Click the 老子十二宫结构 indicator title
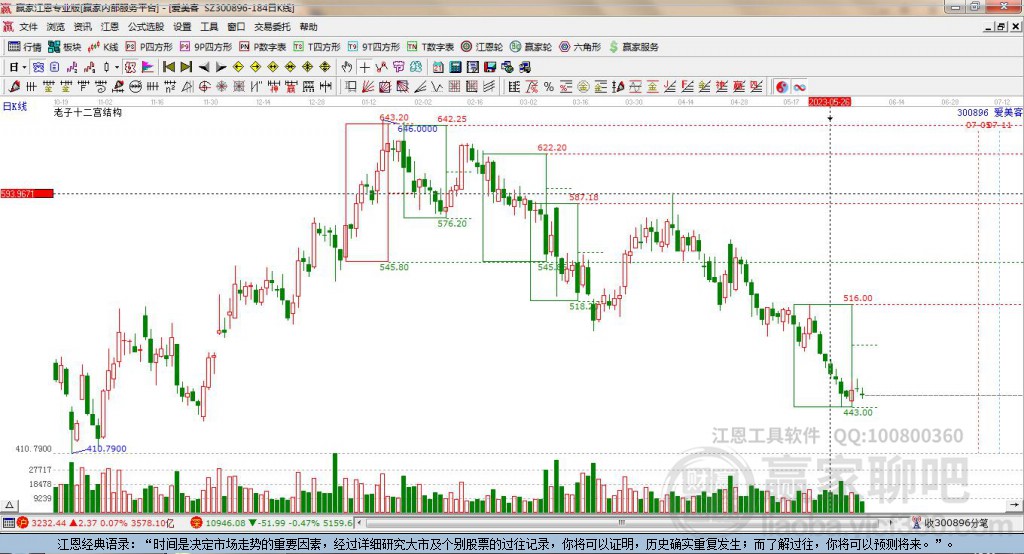The image size is (1024, 554). click(x=88, y=112)
